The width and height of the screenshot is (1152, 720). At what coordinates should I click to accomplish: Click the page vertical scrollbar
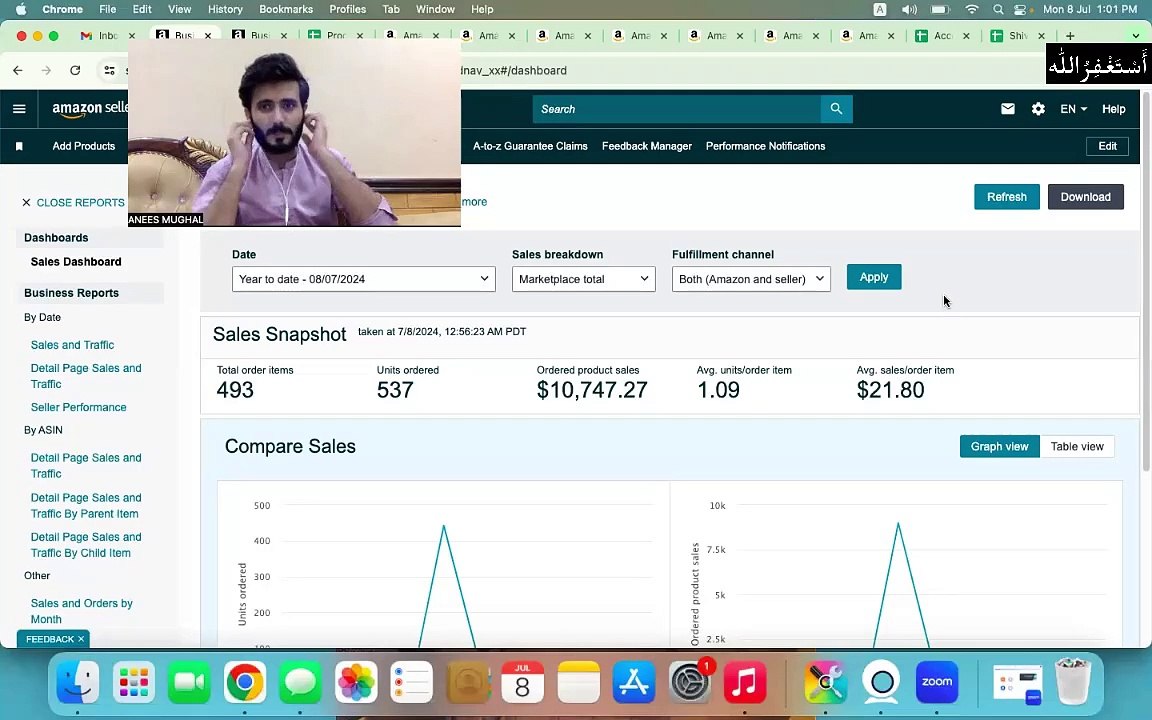coord(1146,279)
